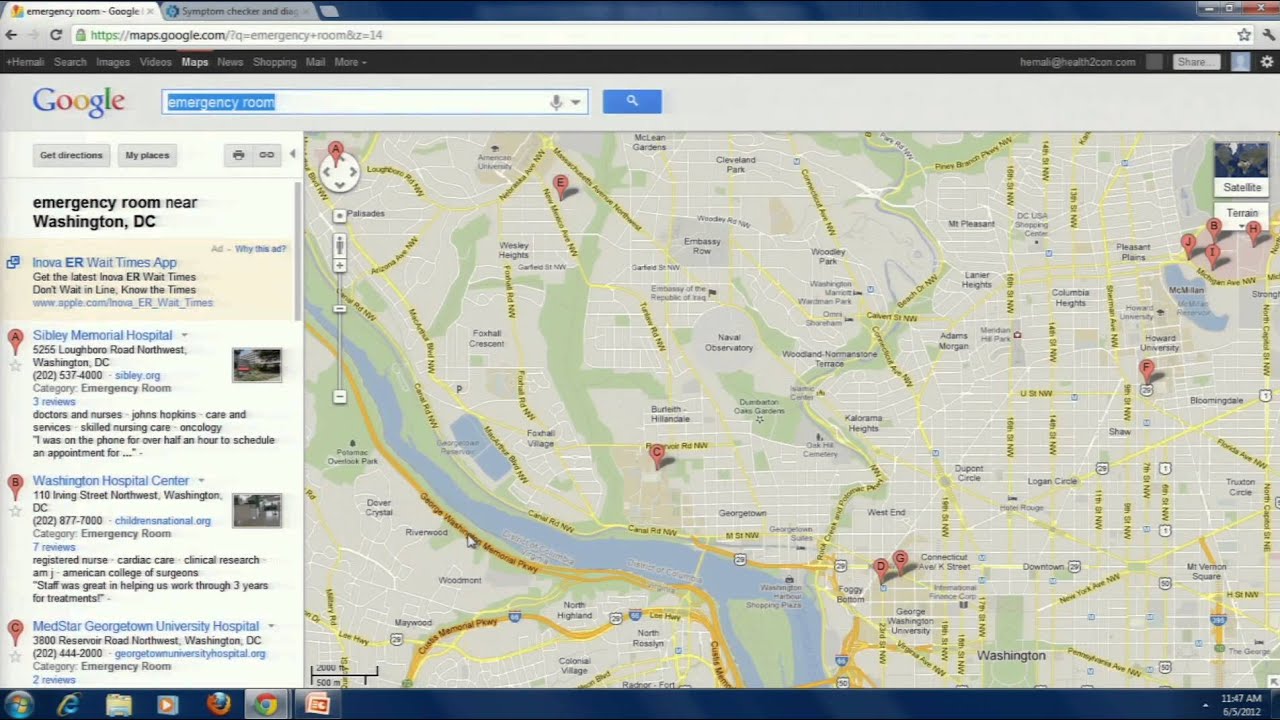Bookmark page with star icon
The width and height of the screenshot is (1280, 720).
[1243, 35]
